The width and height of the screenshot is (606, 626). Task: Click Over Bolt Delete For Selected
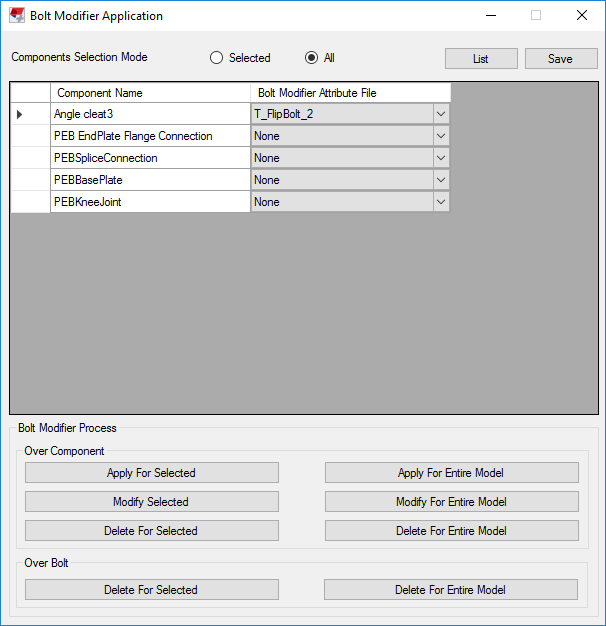tap(152, 590)
